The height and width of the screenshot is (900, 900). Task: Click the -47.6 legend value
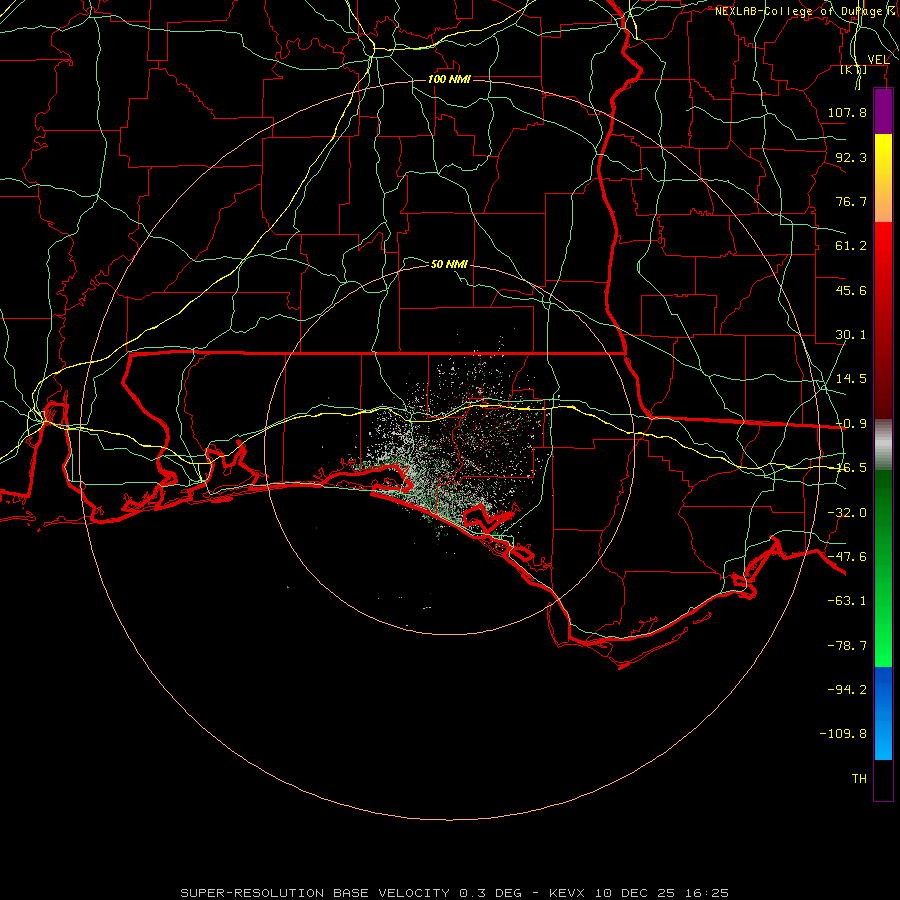coord(847,557)
